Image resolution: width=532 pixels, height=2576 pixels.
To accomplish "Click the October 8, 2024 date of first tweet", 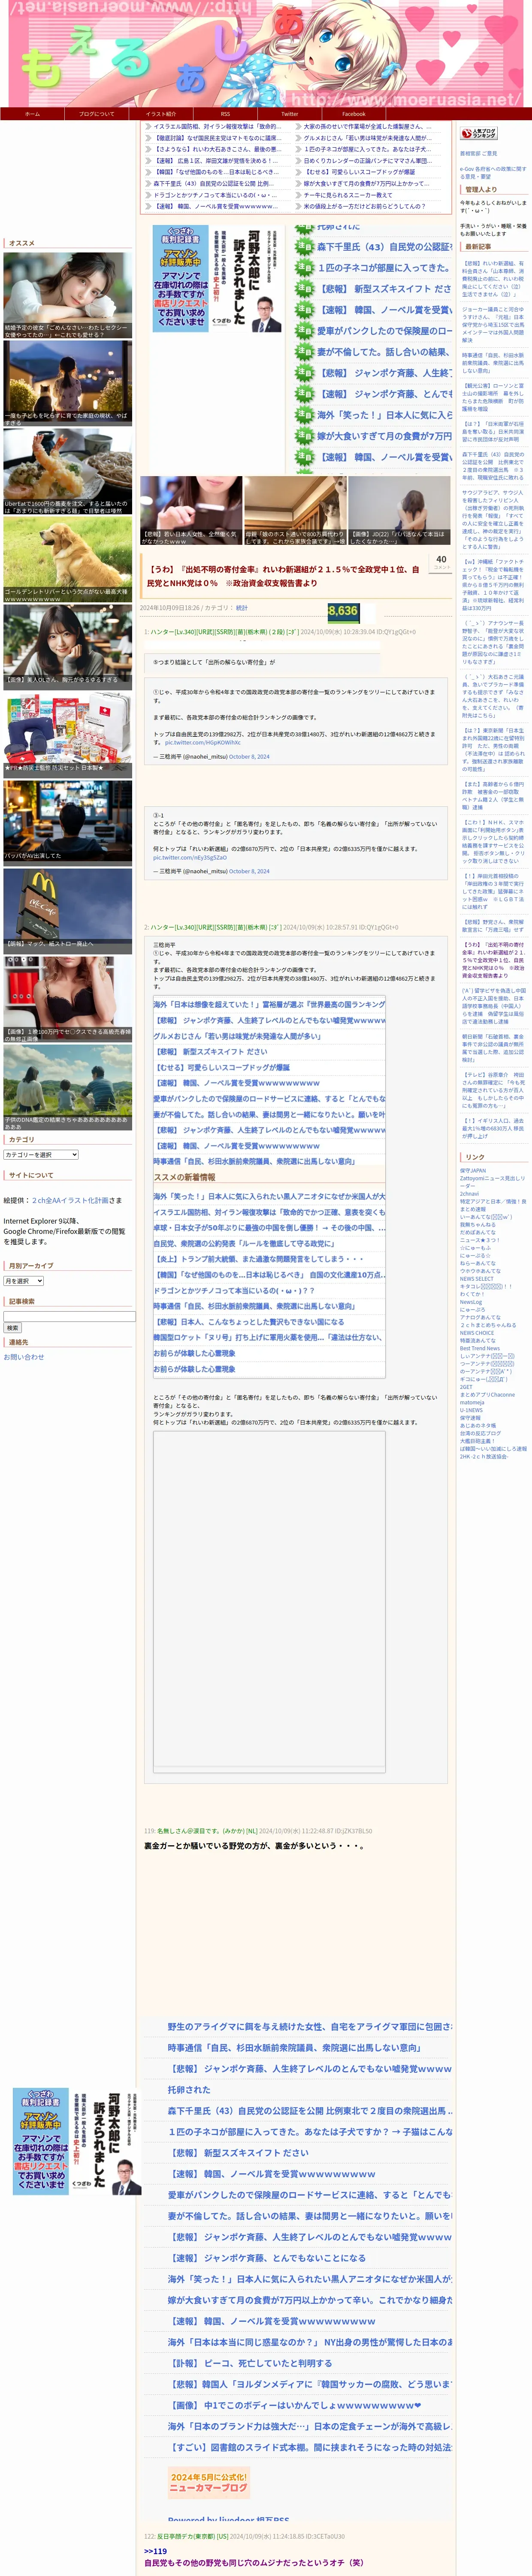I will pos(249,757).
